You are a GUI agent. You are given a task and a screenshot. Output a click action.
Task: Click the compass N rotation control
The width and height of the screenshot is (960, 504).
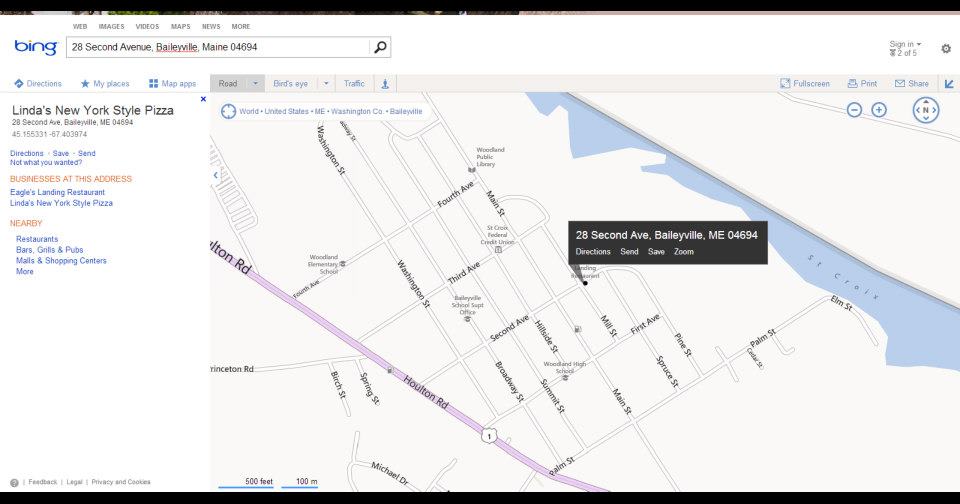click(x=926, y=110)
